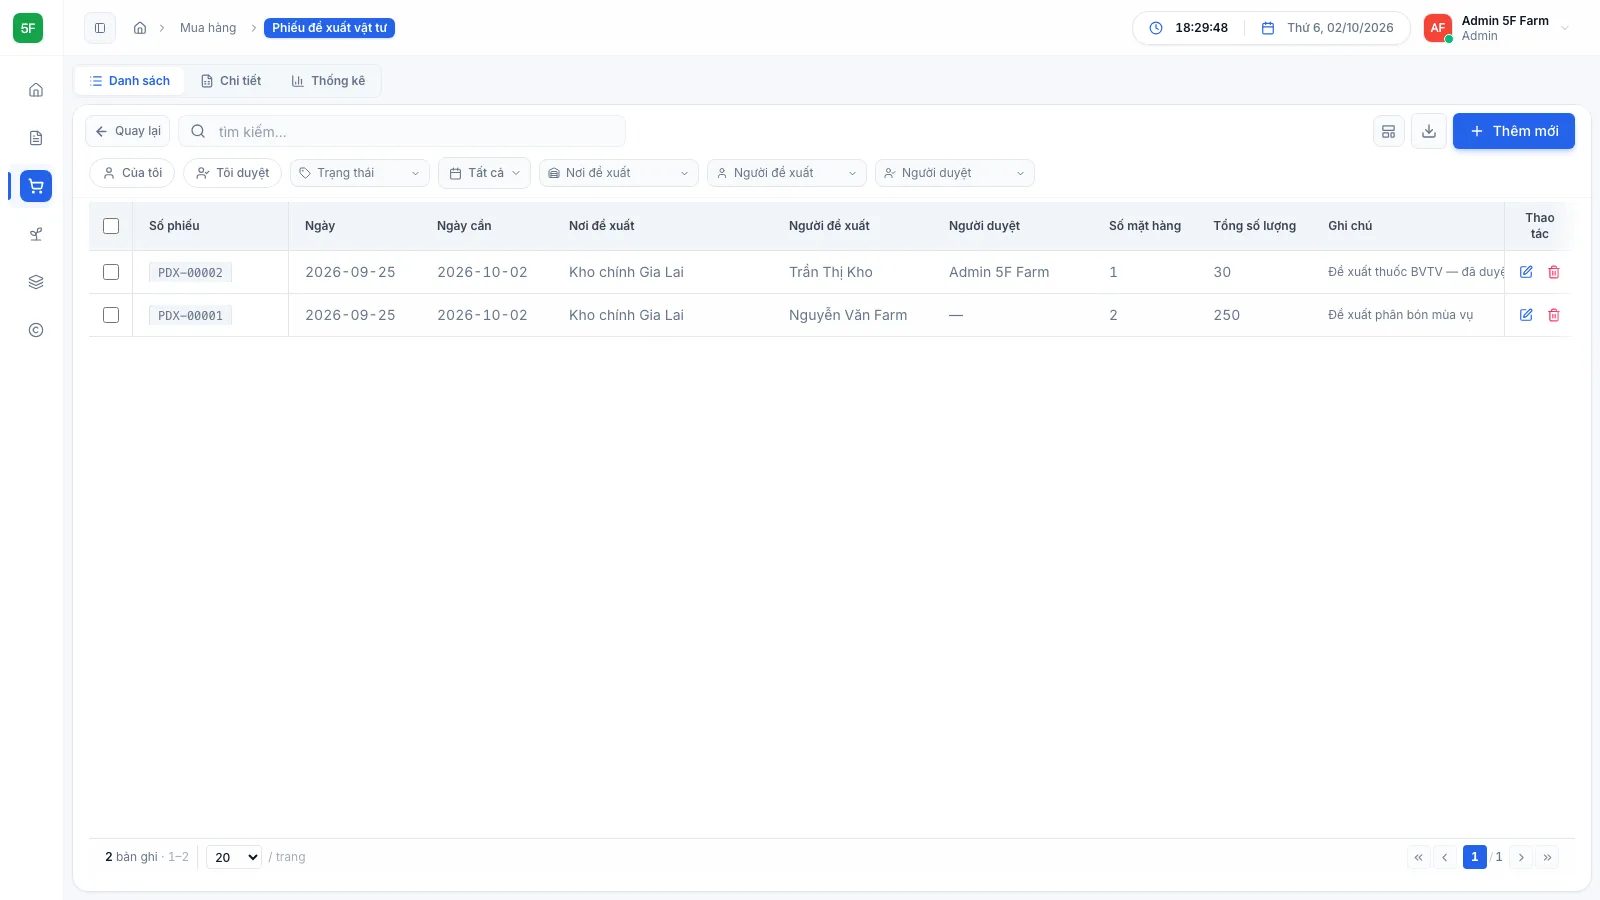Change the rows-per-page 20 selector
This screenshot has height=900, width=1600.
coord(234,857)
